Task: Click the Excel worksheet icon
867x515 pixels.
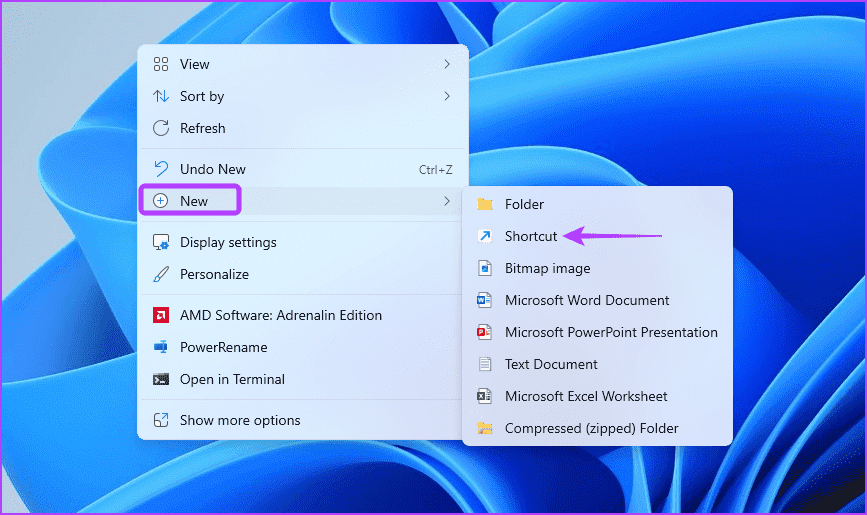Action: (484, 396)
